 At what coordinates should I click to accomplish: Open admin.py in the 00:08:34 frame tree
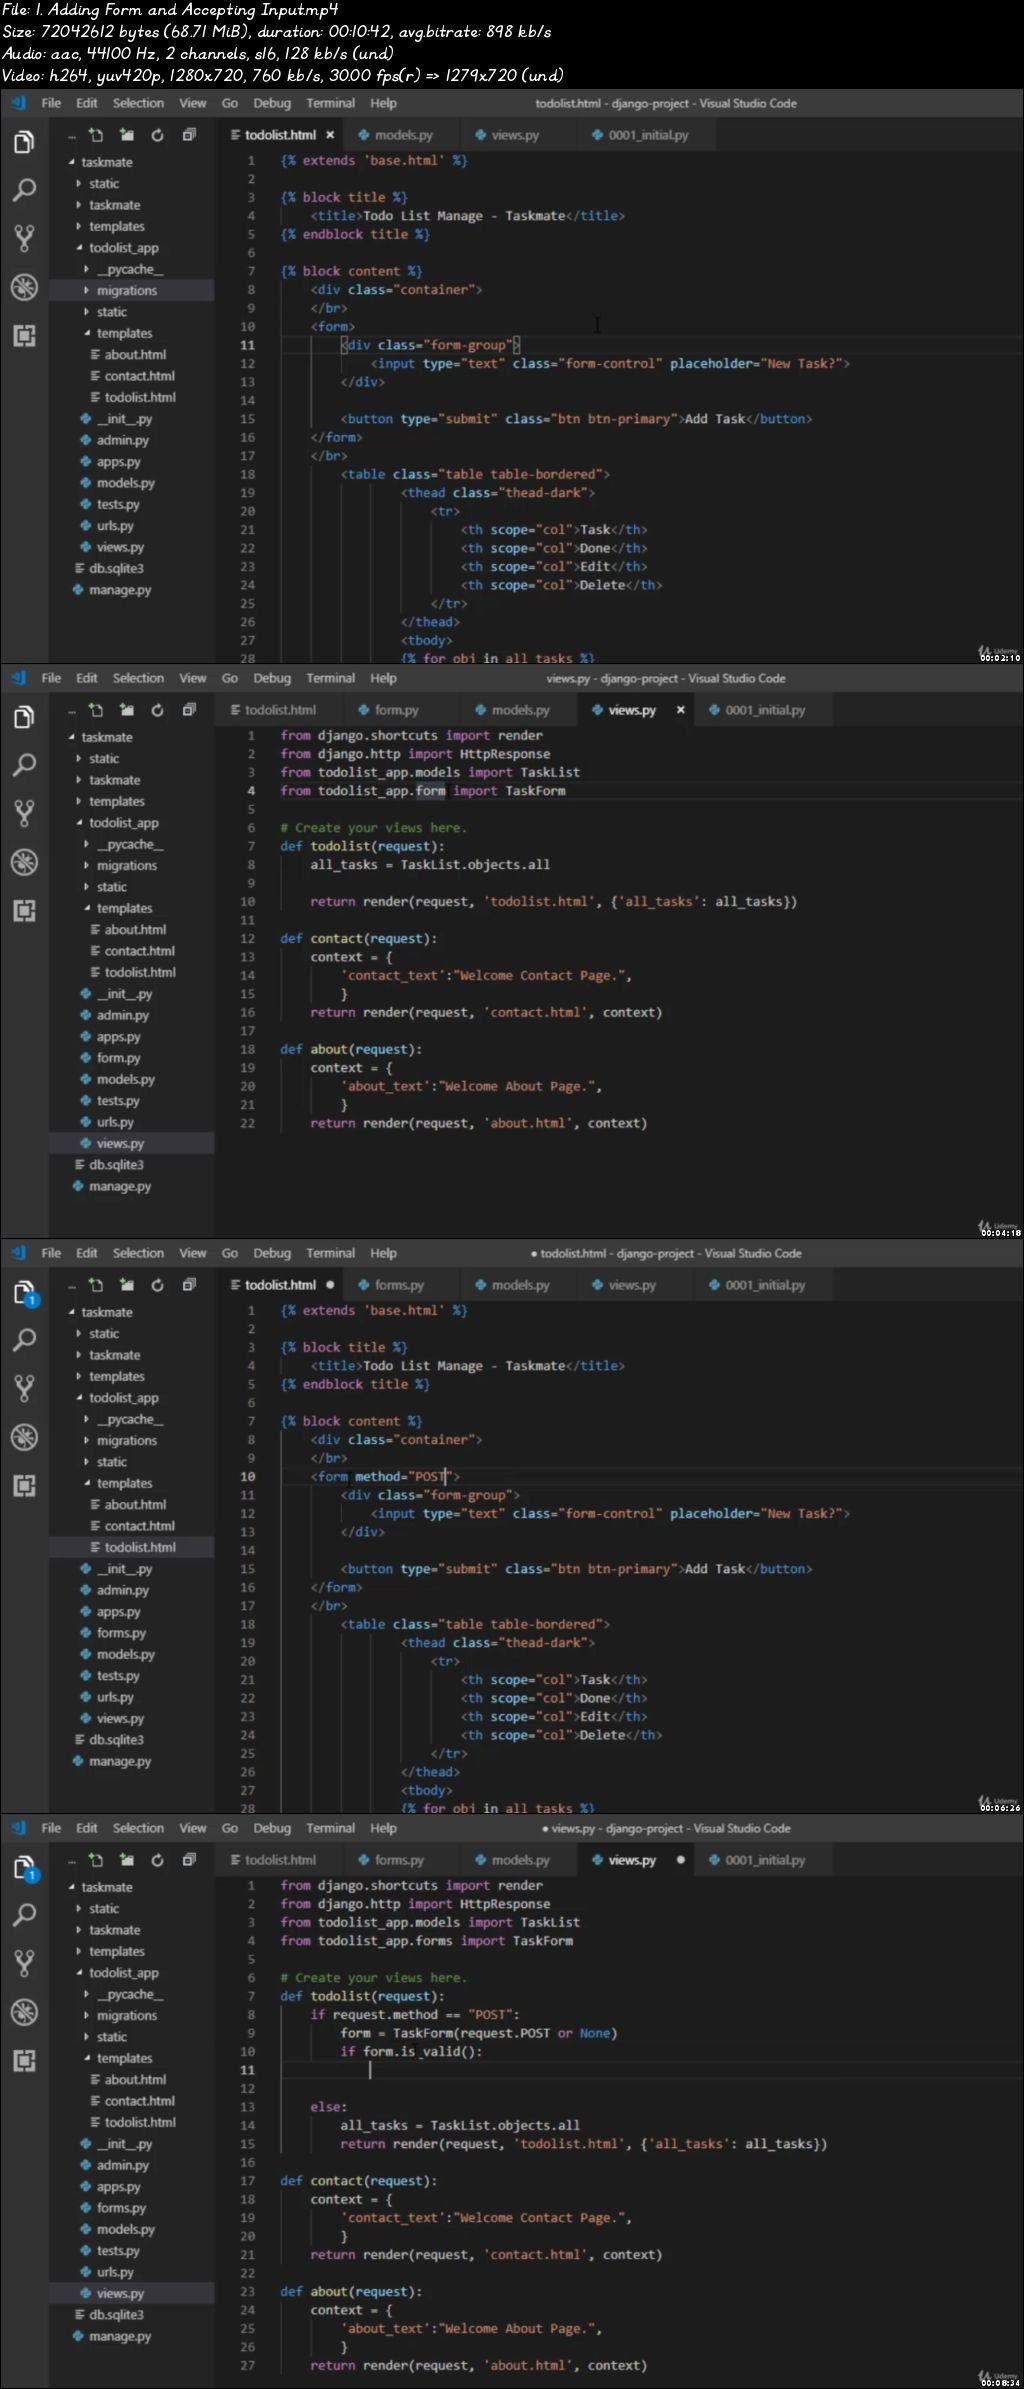point(122,2165)
